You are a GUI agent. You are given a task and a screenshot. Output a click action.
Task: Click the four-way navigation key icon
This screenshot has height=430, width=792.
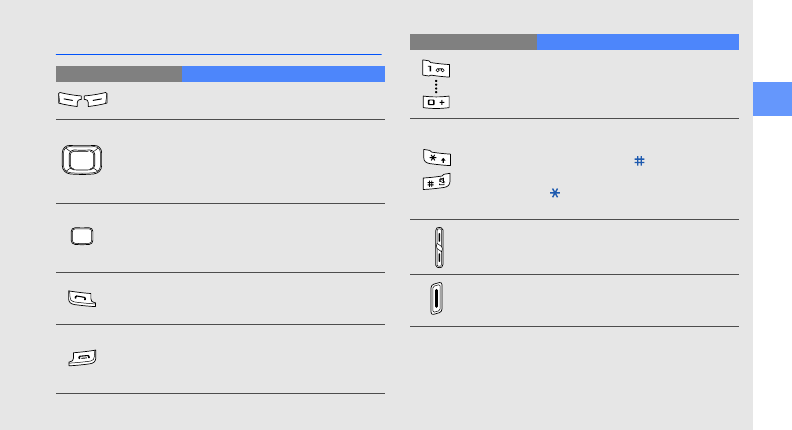(x=81, y=161)
